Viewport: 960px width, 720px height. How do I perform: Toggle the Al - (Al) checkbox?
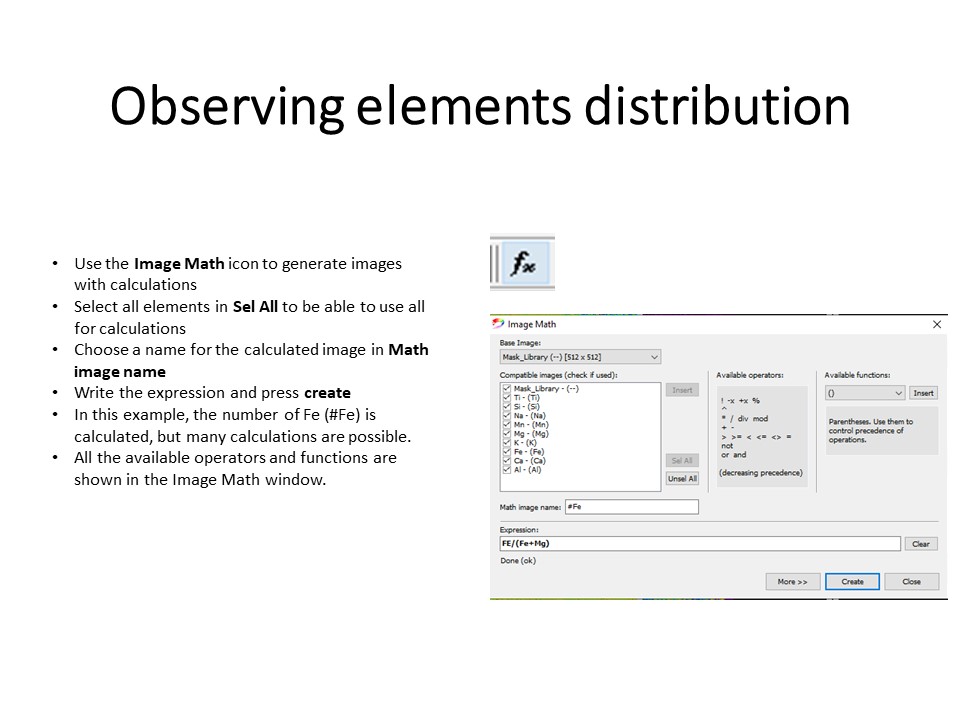pos(507,470)
